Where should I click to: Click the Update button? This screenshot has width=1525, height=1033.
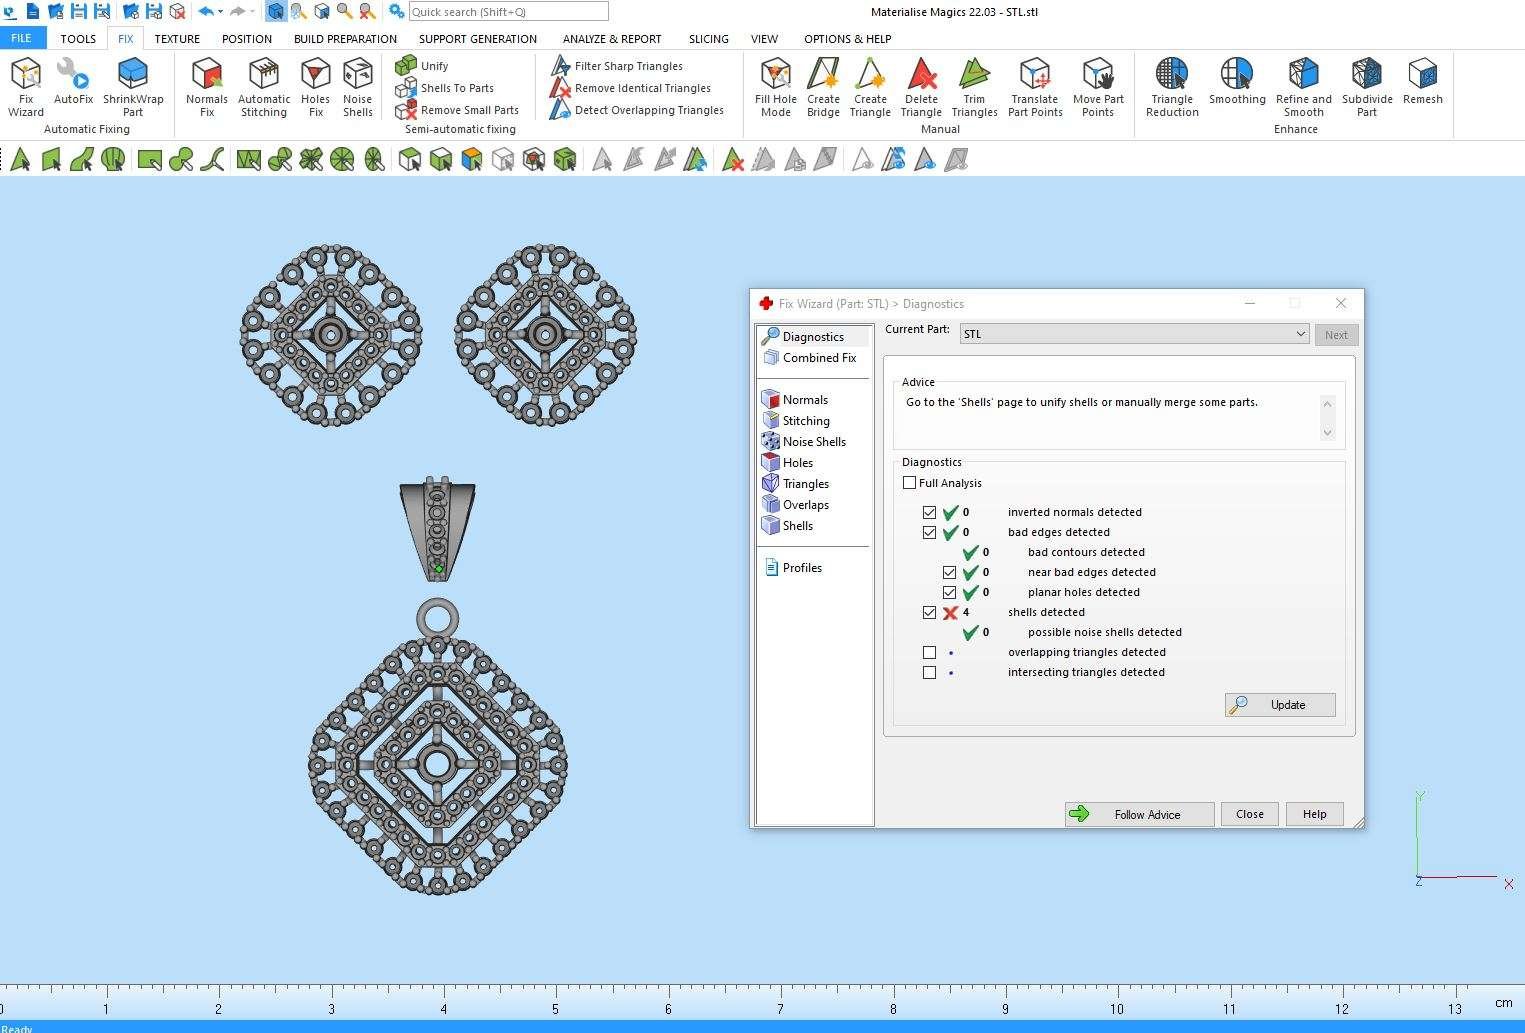click(x=1280, y=705)
